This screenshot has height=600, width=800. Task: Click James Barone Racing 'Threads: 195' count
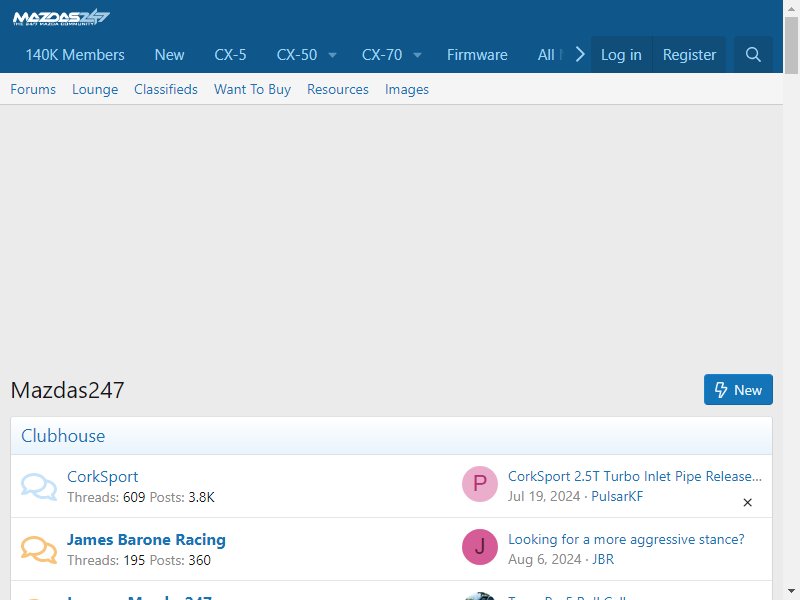(106, 561)
